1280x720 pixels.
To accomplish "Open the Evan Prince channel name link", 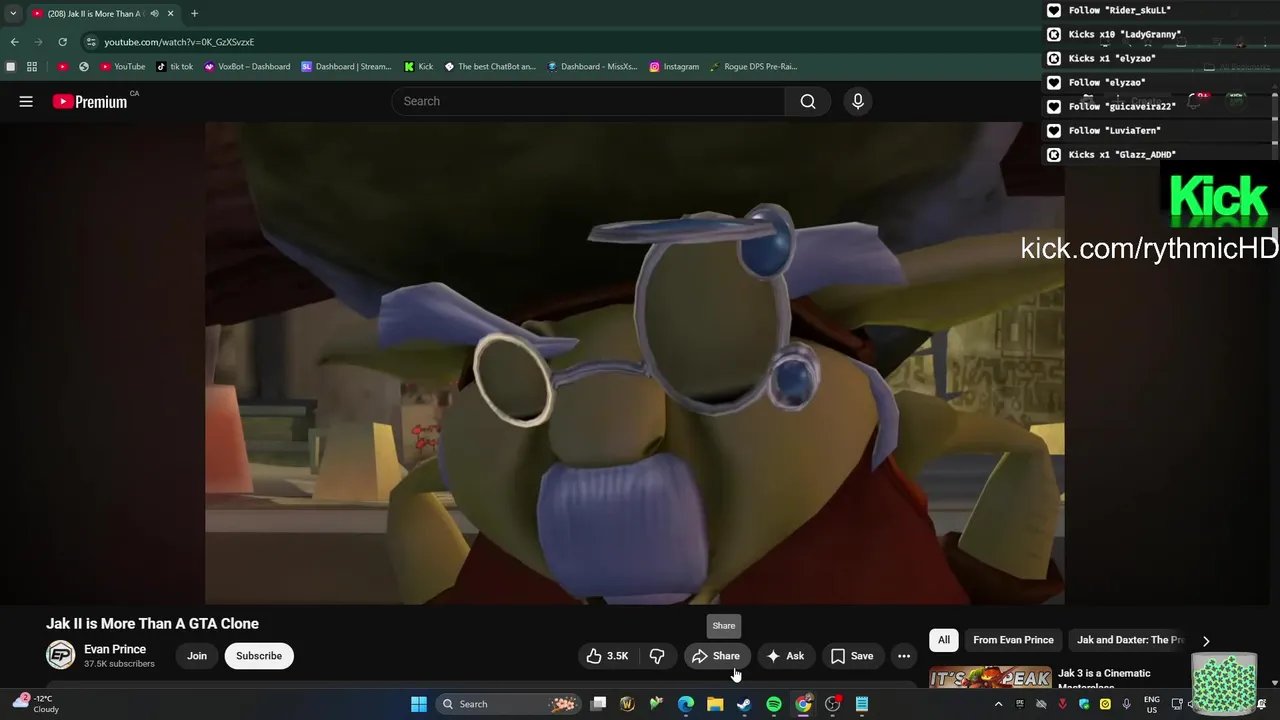I will [x=115, y=649].
